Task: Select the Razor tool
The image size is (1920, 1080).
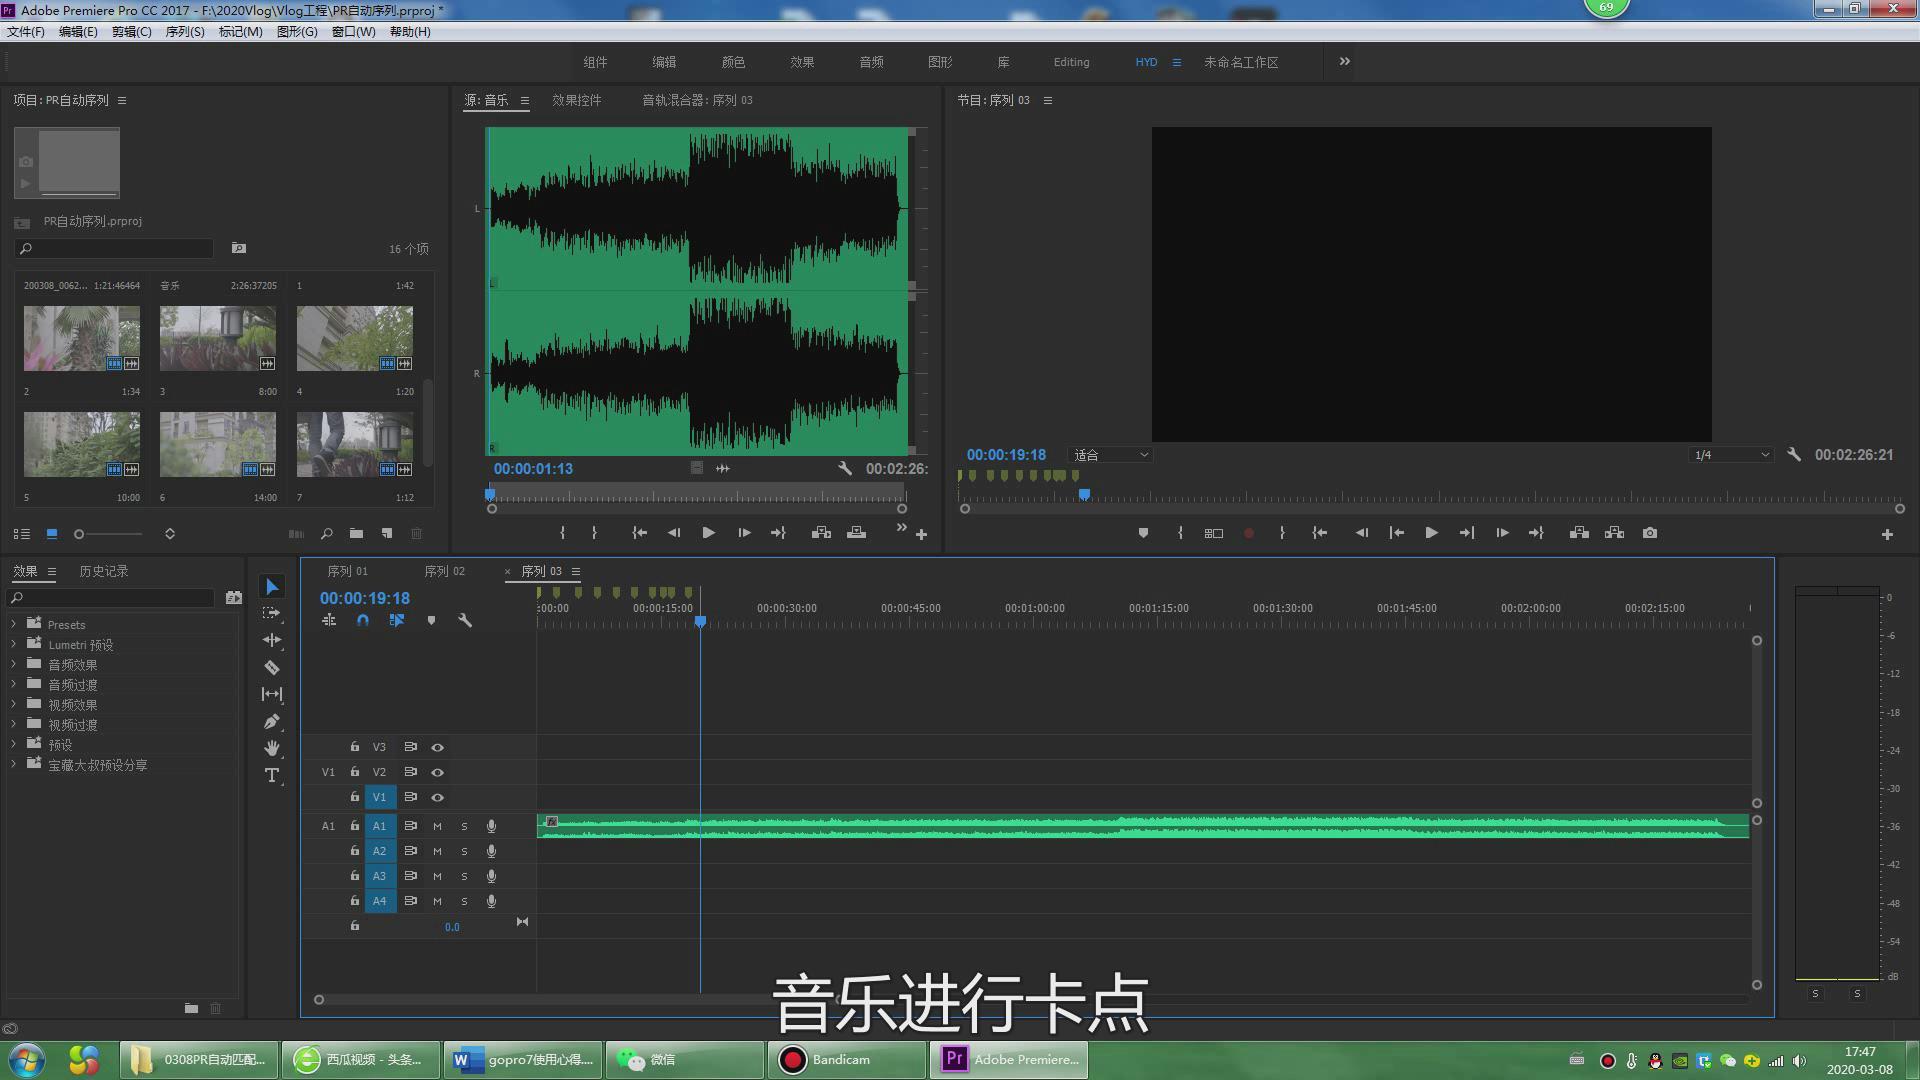Action: (x=271, y=667)
